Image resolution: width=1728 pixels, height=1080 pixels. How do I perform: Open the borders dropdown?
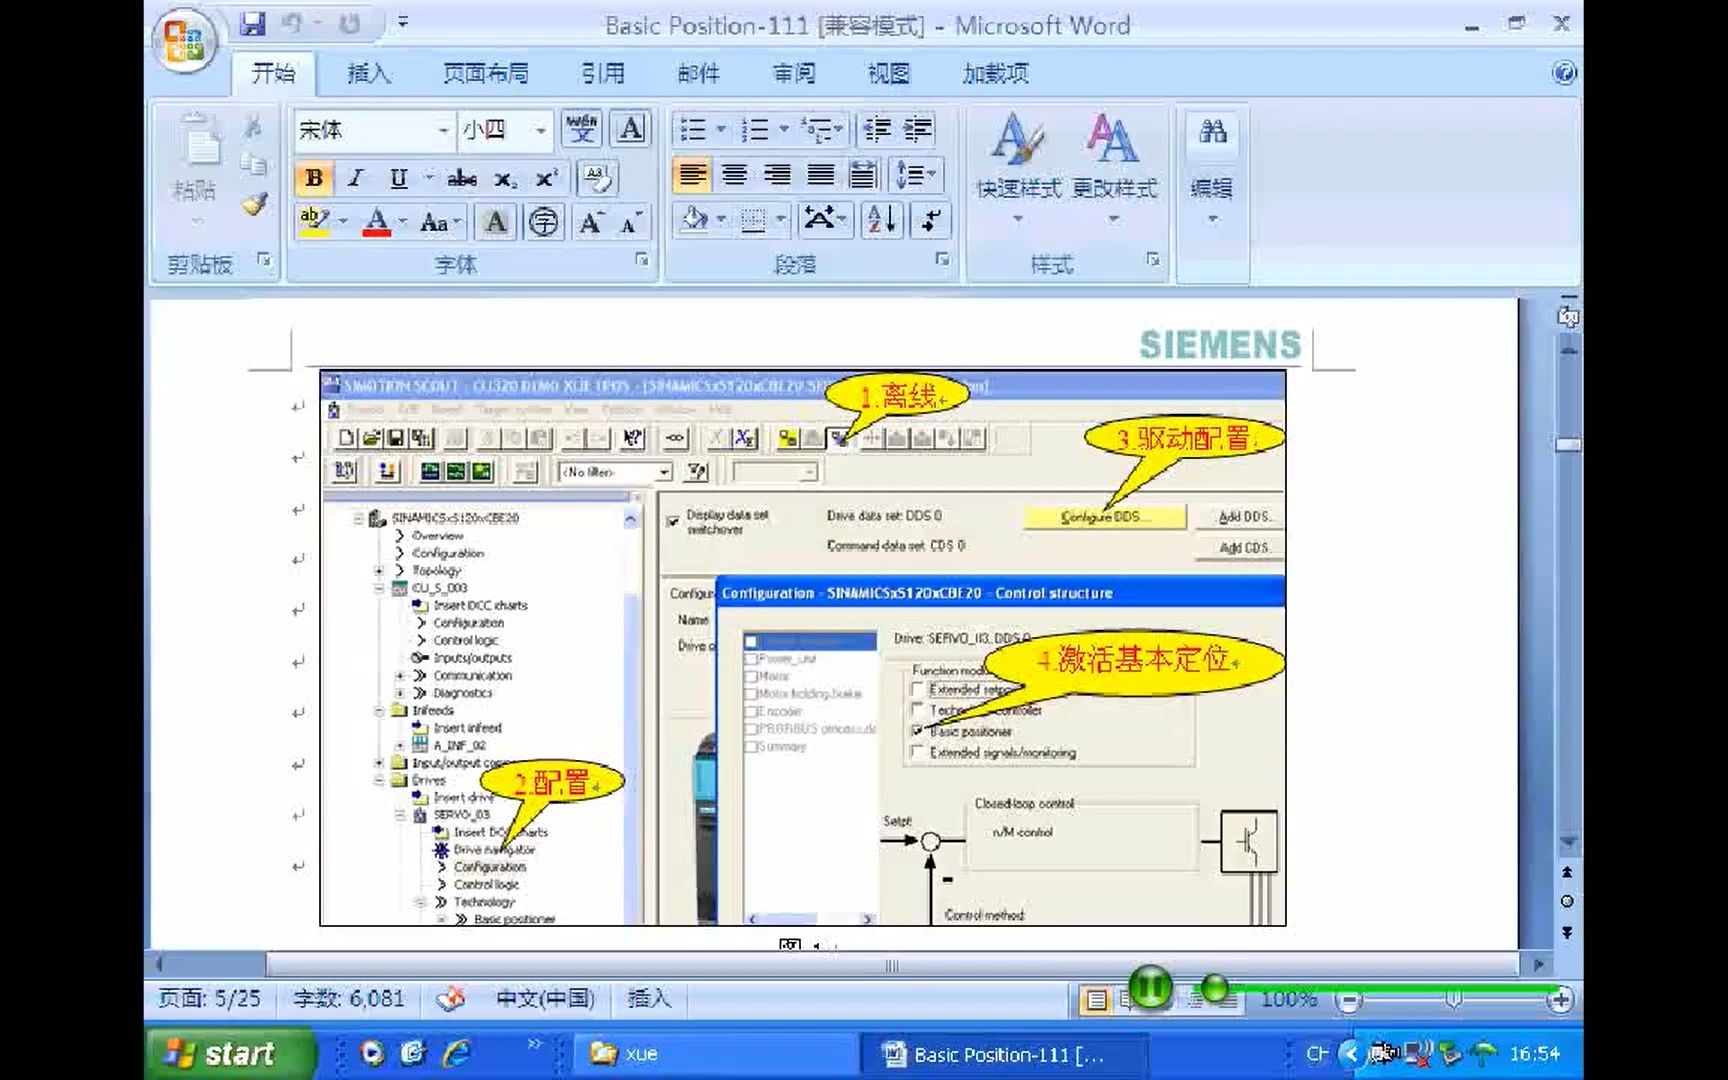click(781, 219)
